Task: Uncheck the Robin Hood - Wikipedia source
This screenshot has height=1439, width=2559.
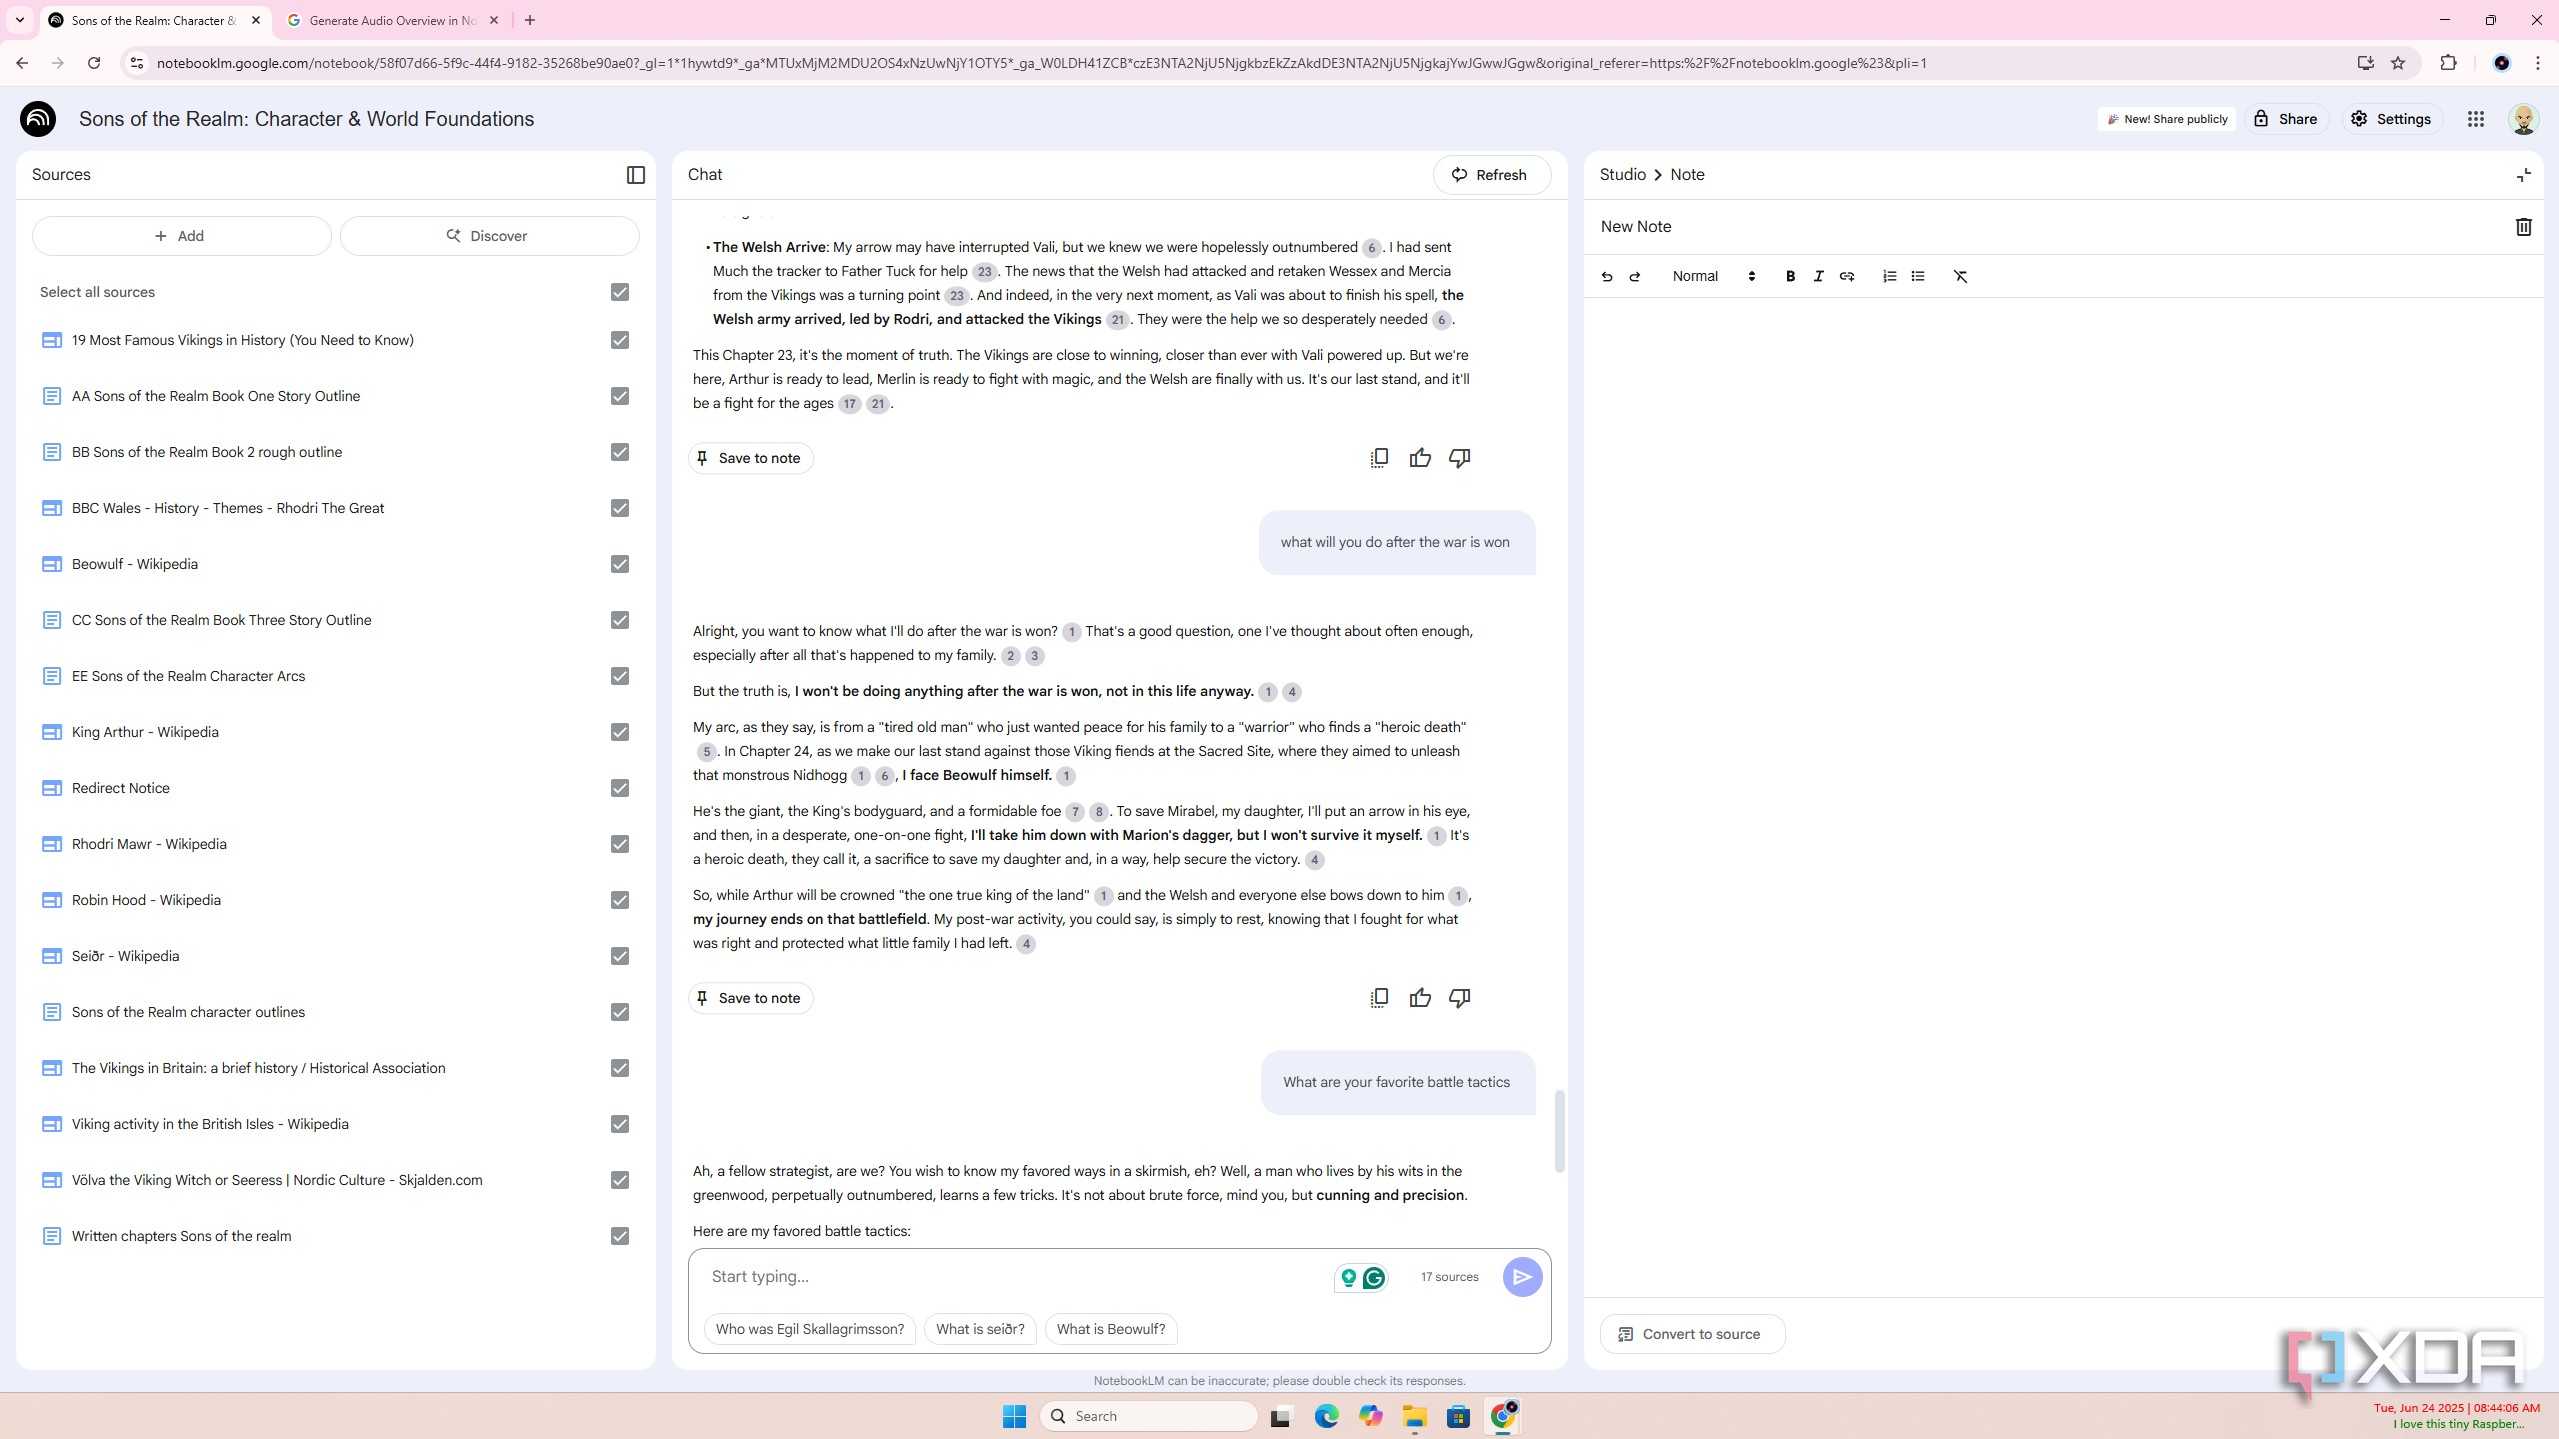Action: [x=619, y=900]
